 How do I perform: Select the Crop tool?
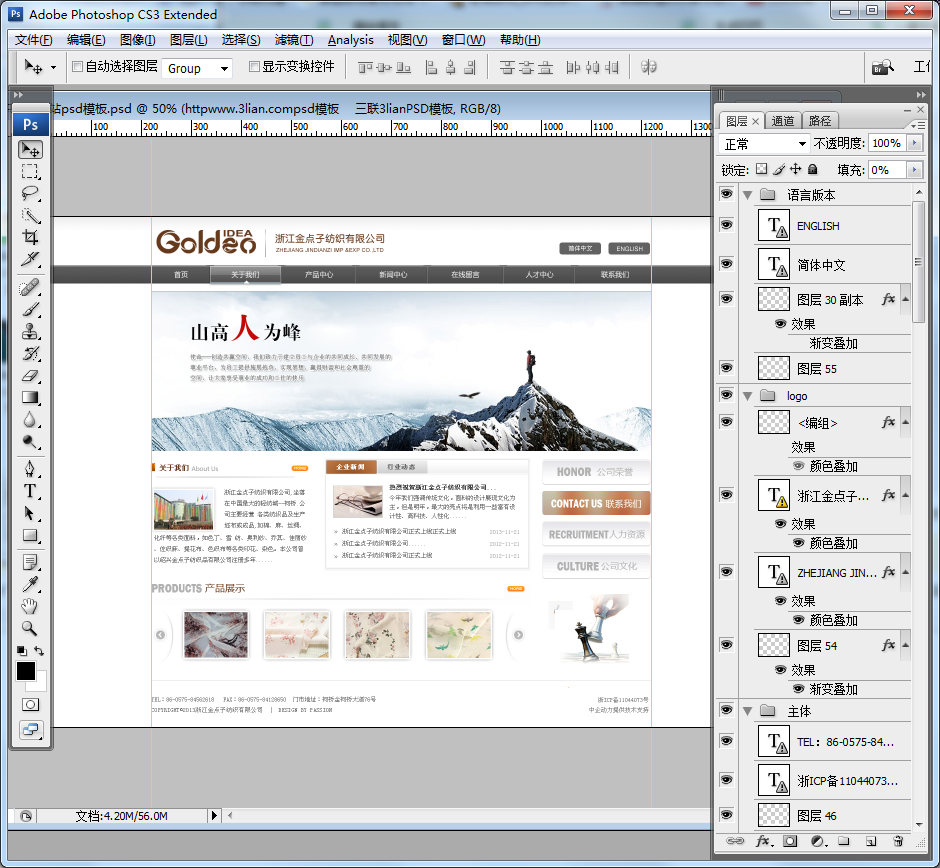click(x=30, y=237)
